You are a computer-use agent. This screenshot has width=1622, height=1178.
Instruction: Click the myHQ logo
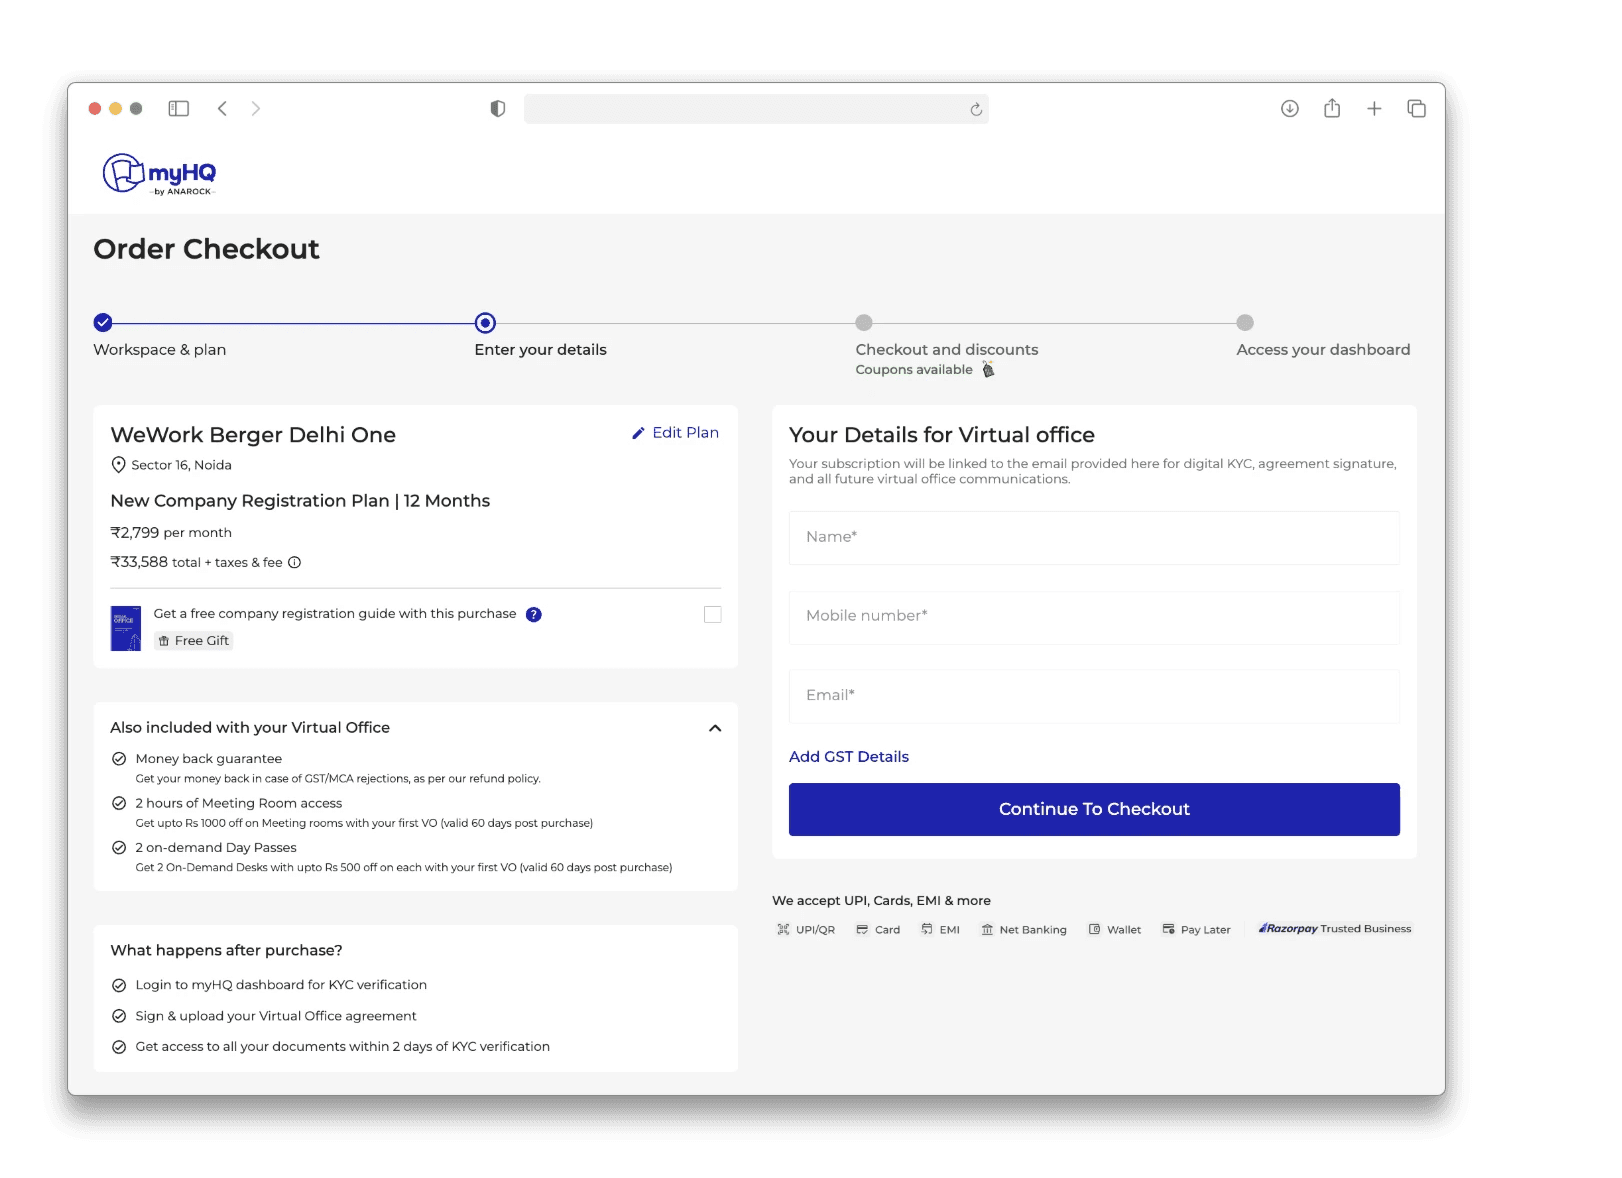tap(159, 174)
